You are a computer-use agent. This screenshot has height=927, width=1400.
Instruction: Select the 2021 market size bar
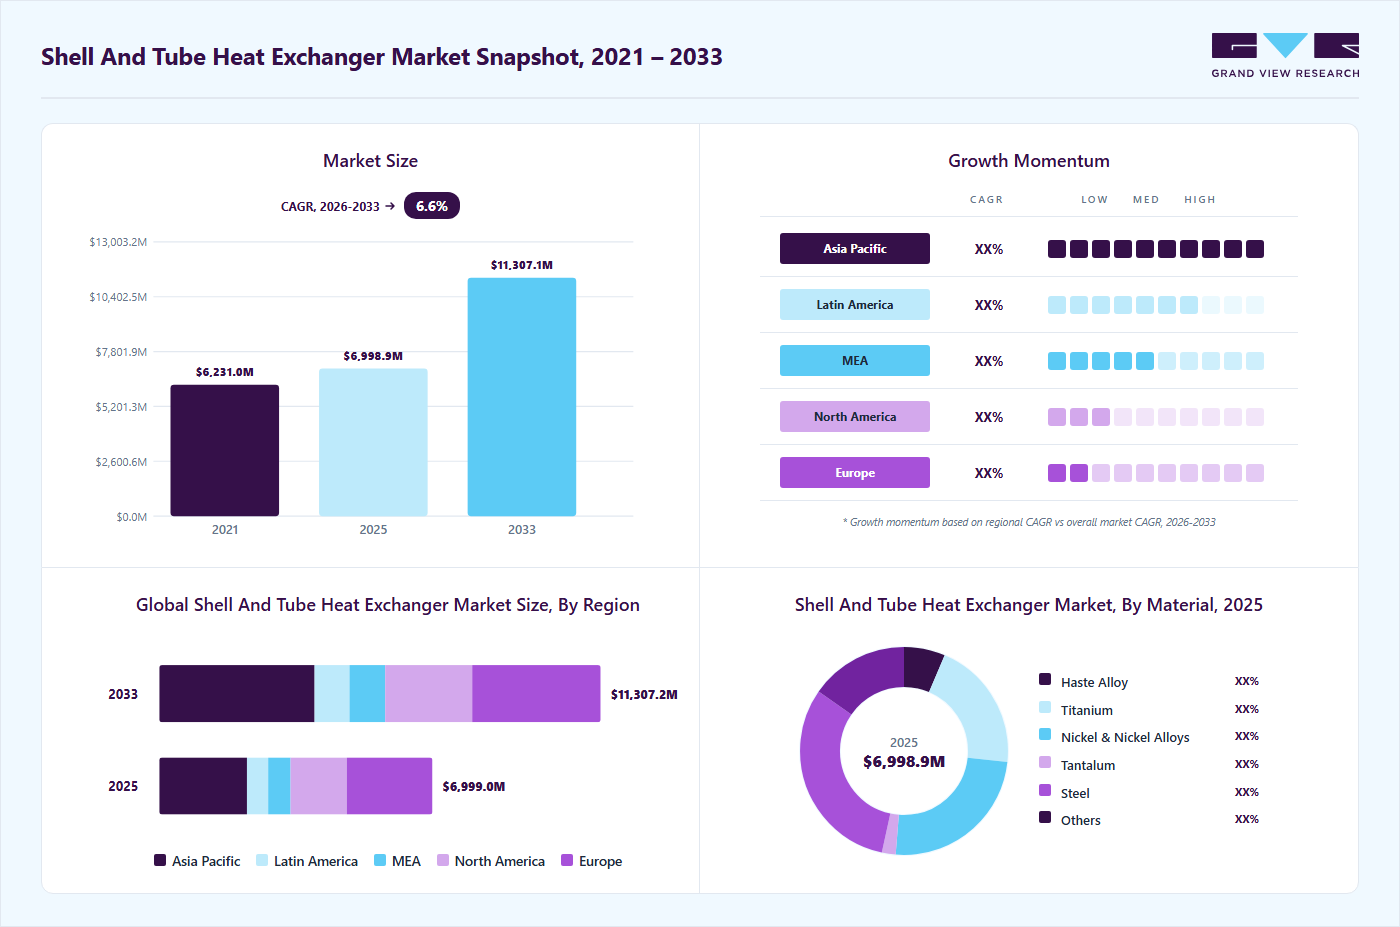225,451
